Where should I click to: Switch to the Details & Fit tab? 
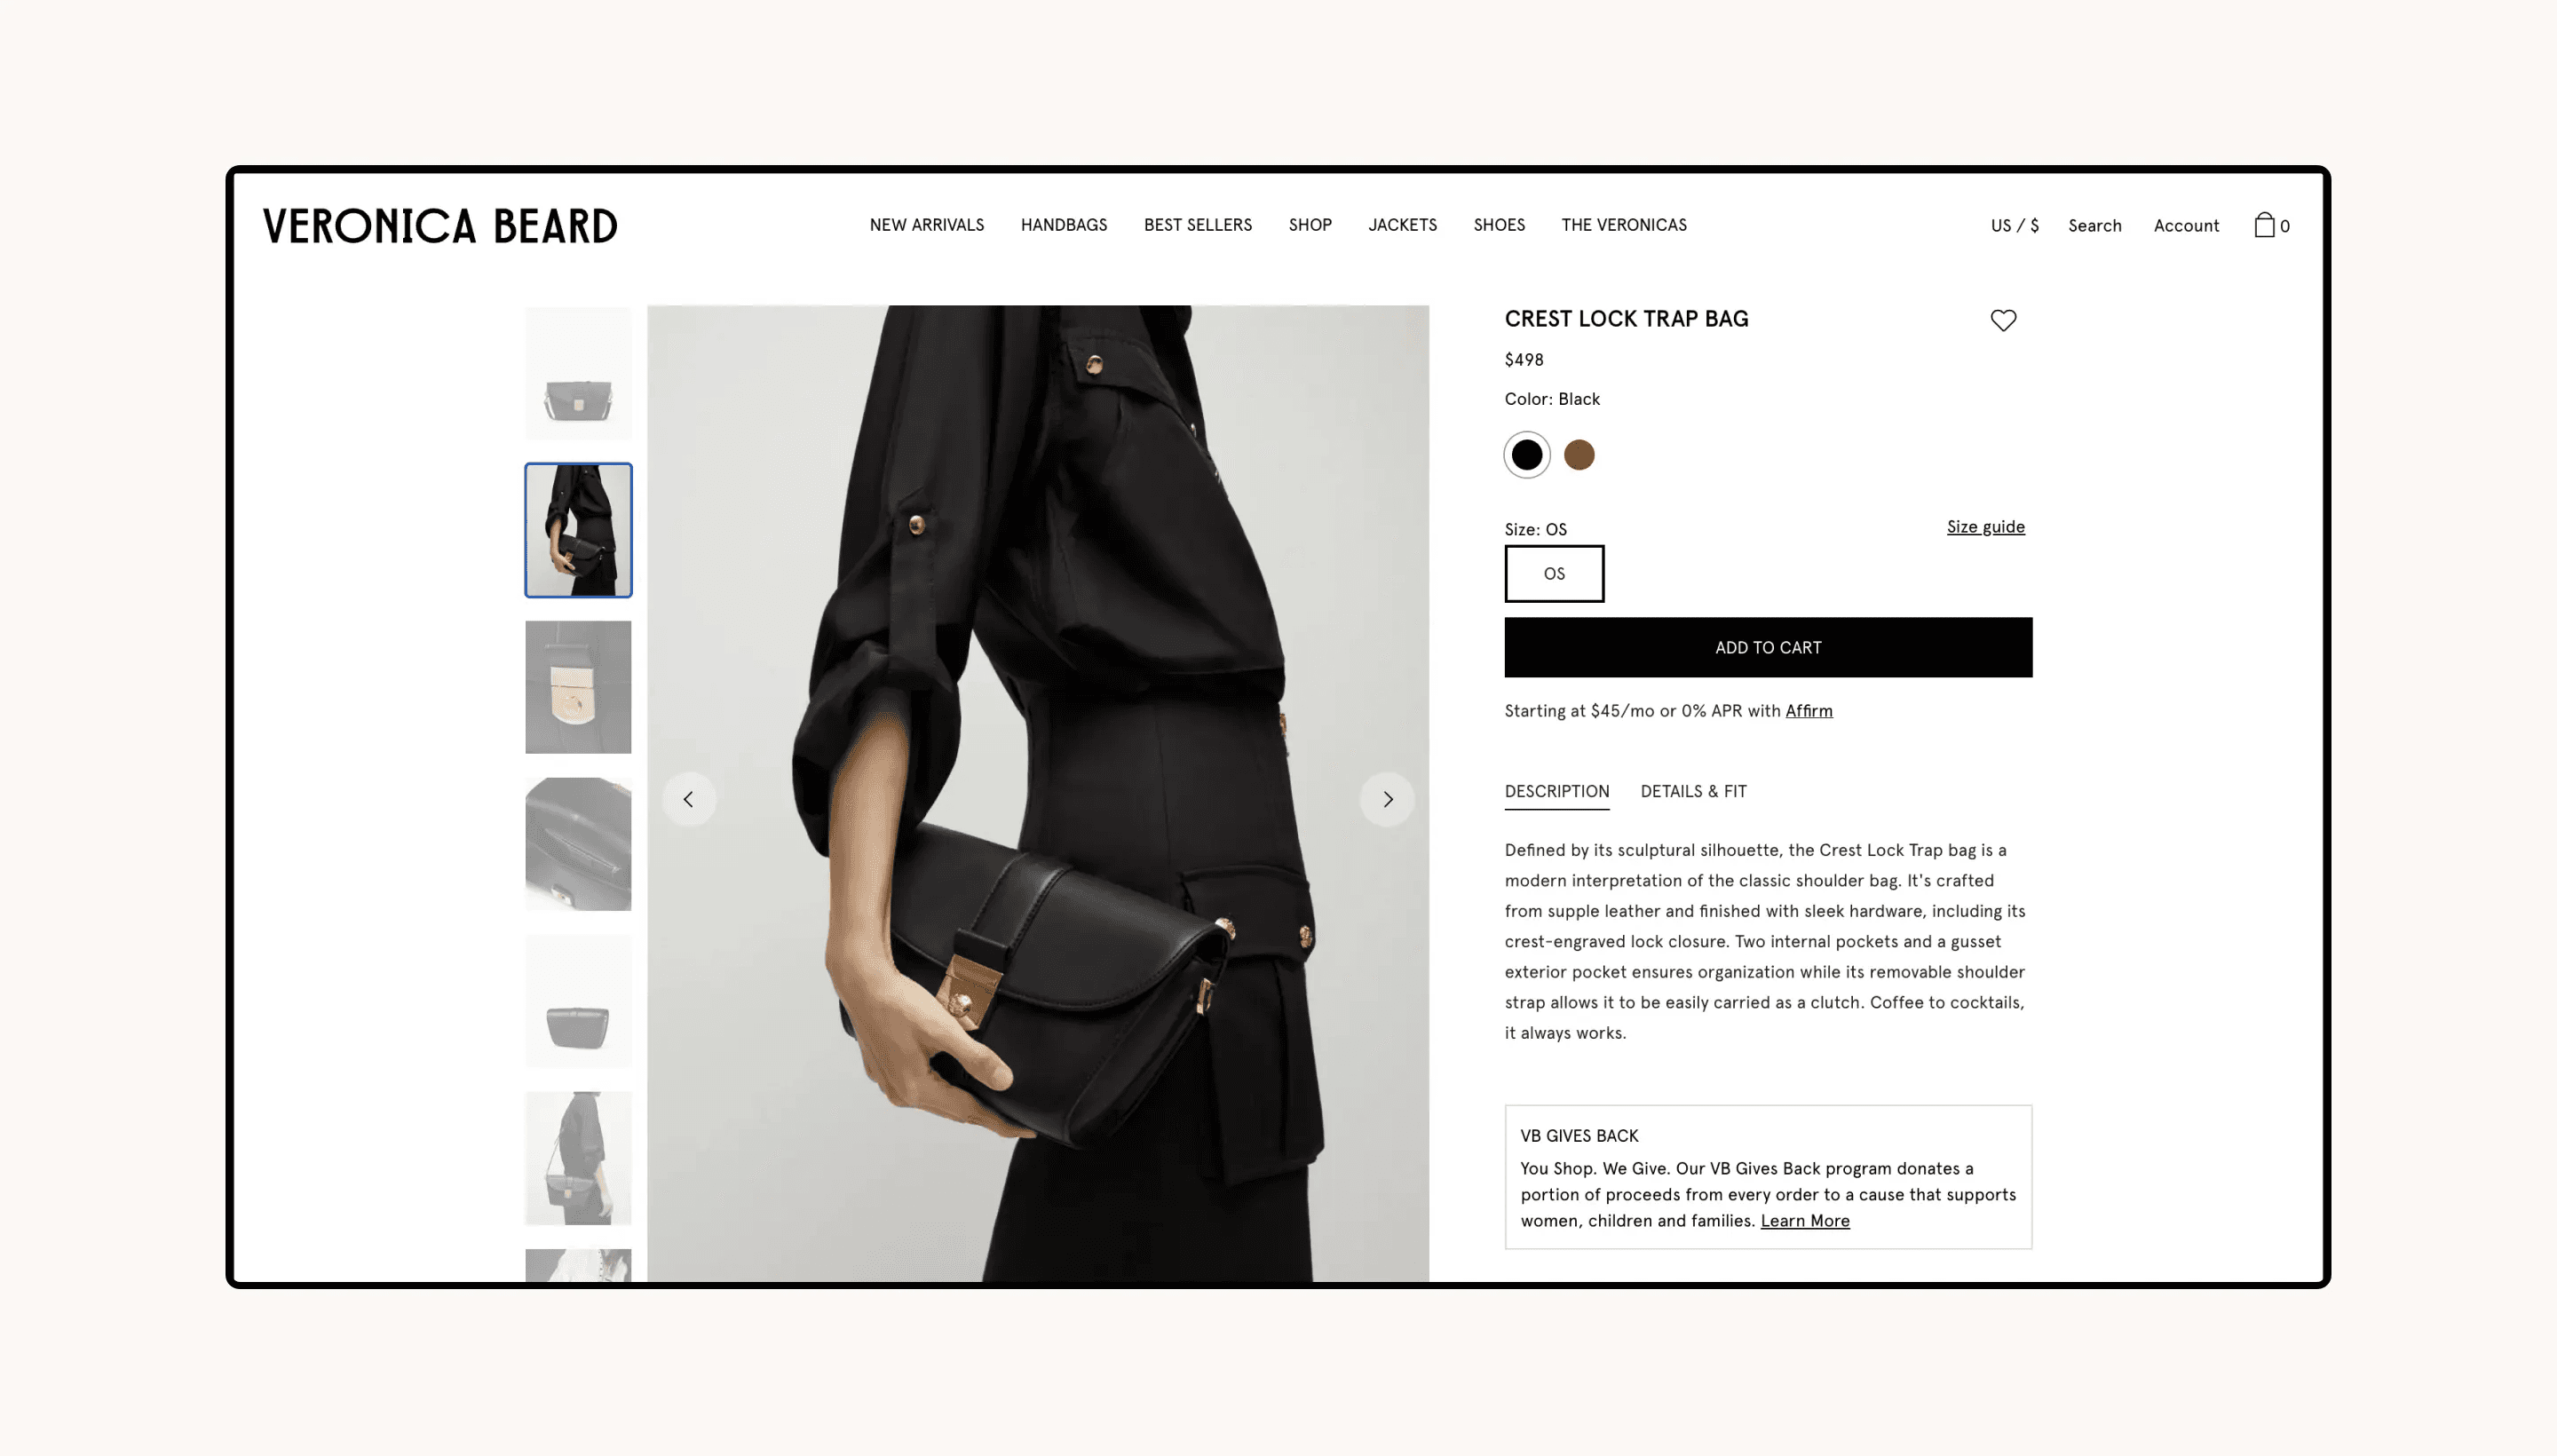[x=1693, y=791]
